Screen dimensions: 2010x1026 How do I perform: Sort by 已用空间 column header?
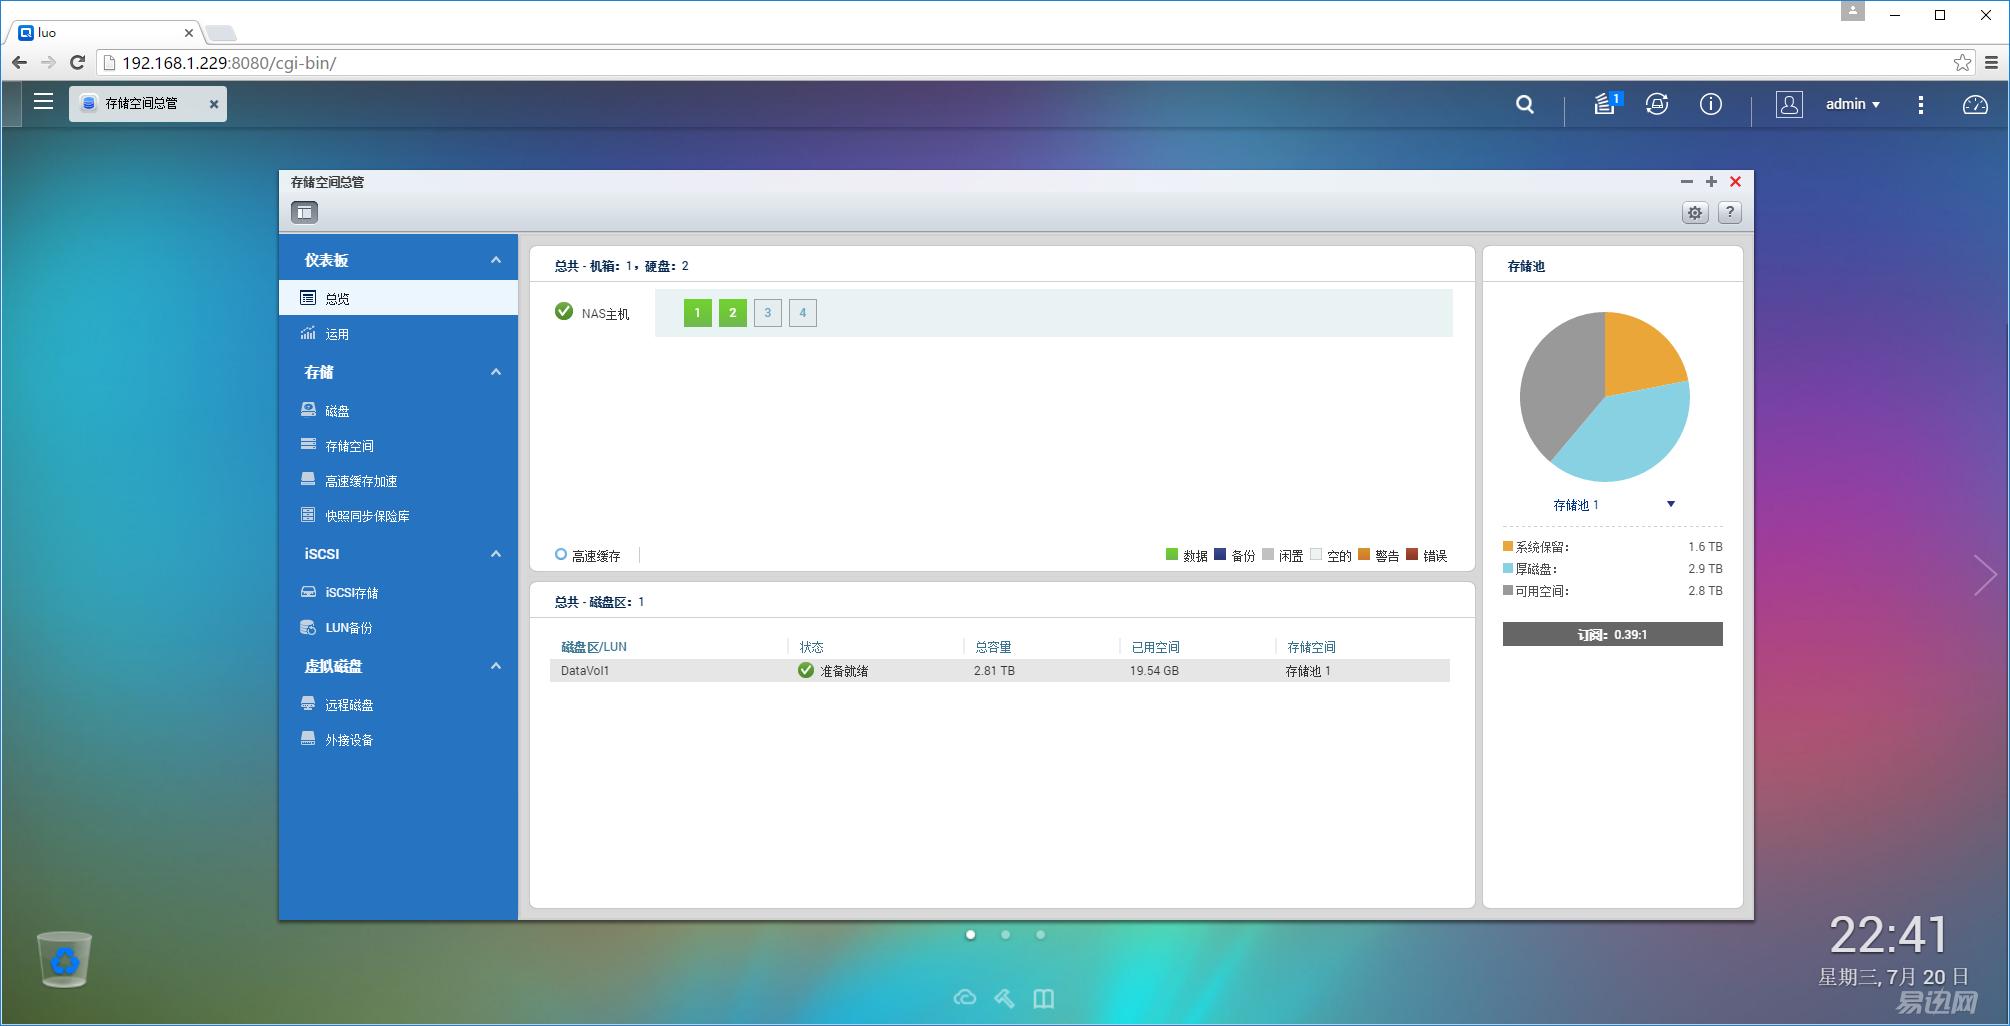tap(1155, 647)
